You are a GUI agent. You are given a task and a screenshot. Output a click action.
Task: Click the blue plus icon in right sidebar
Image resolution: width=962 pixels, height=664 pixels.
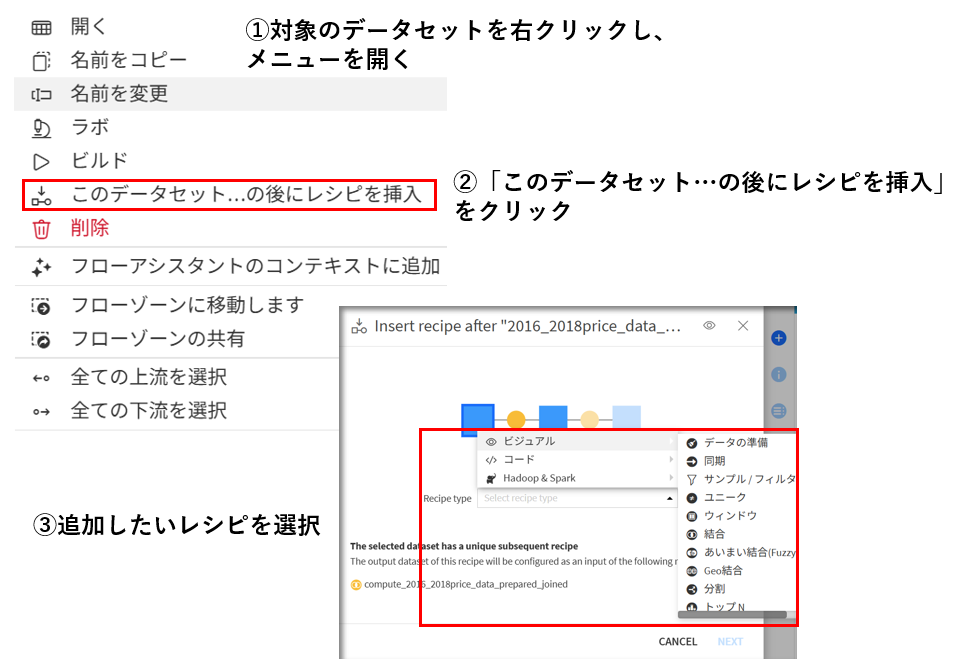pos(779,338)
